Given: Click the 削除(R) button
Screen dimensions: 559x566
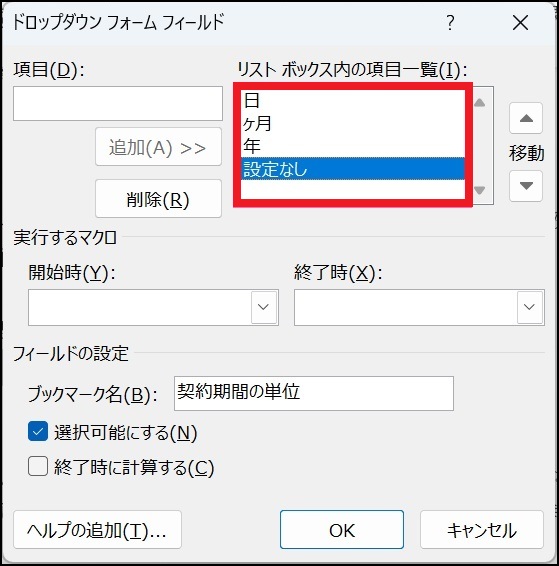Looking at the screenshot, I should [158, 199].
